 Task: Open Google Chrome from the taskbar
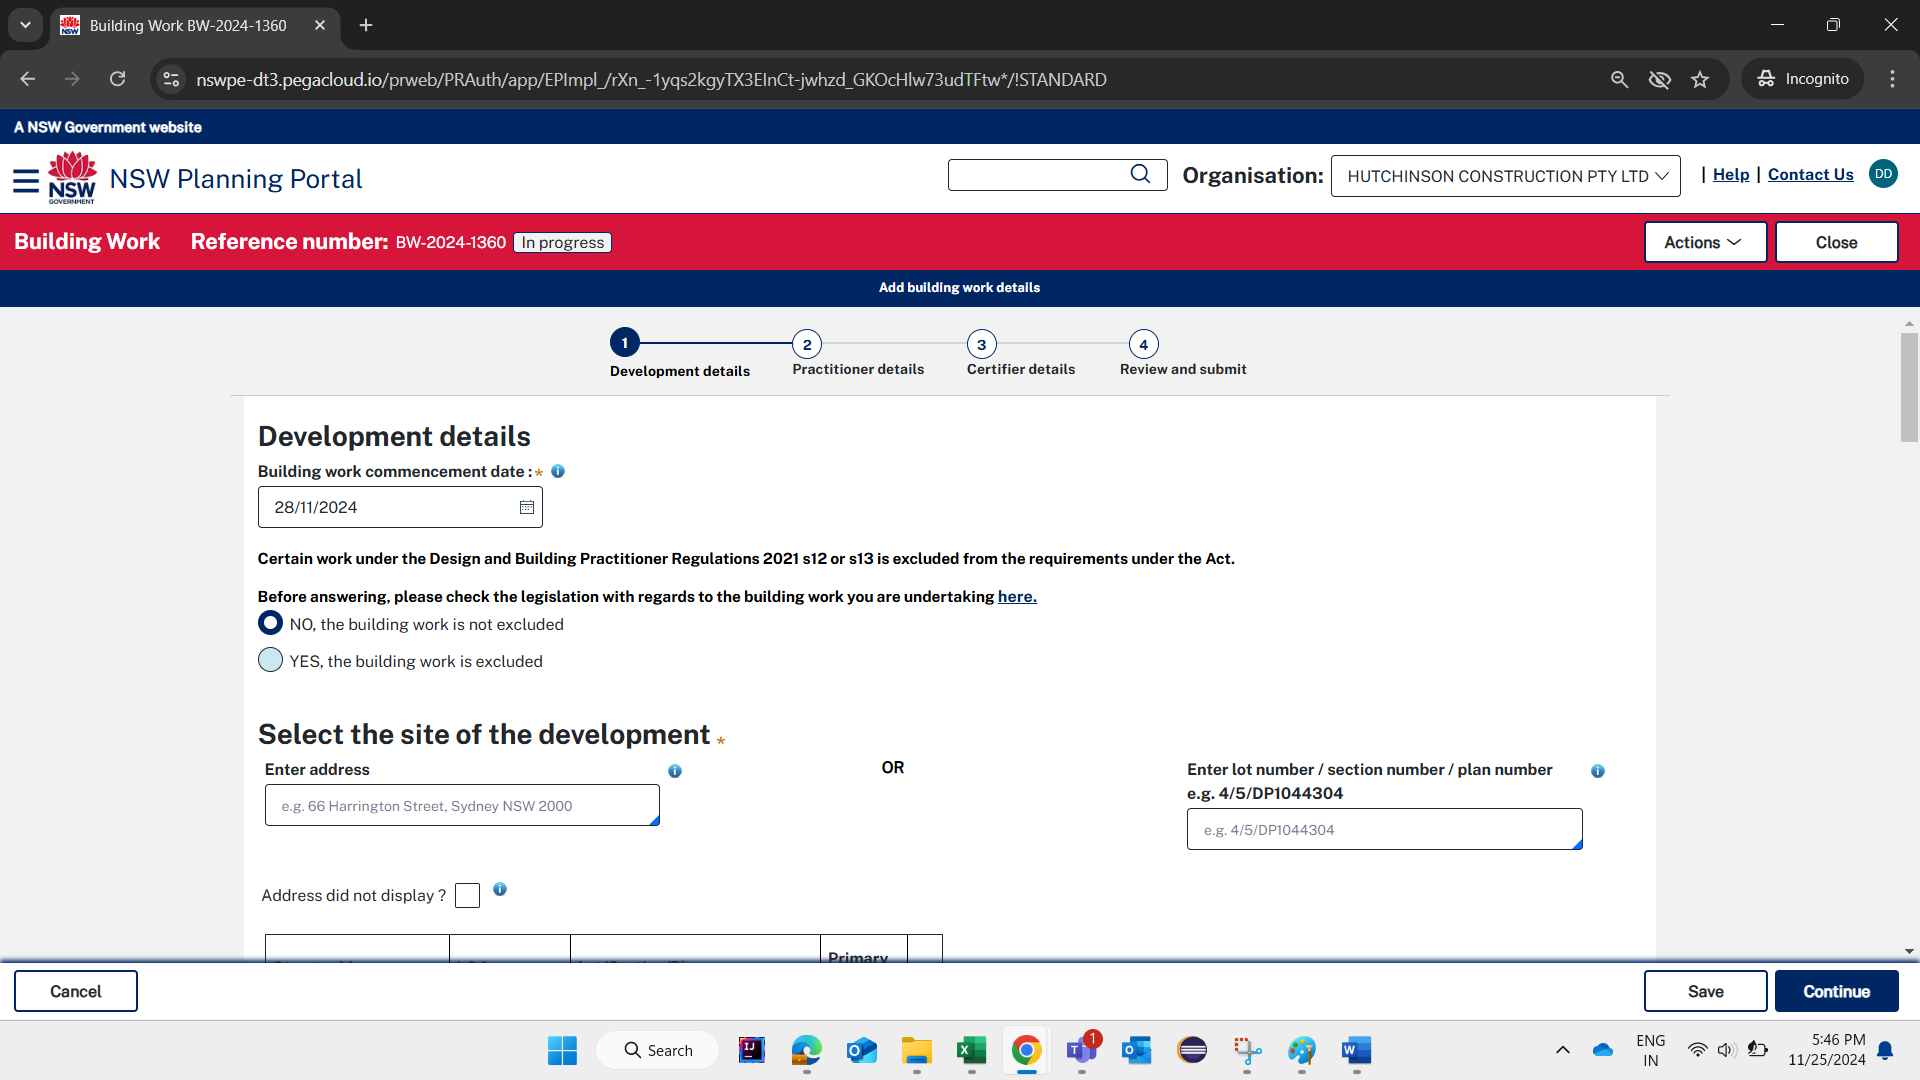click(1026, 1050)
